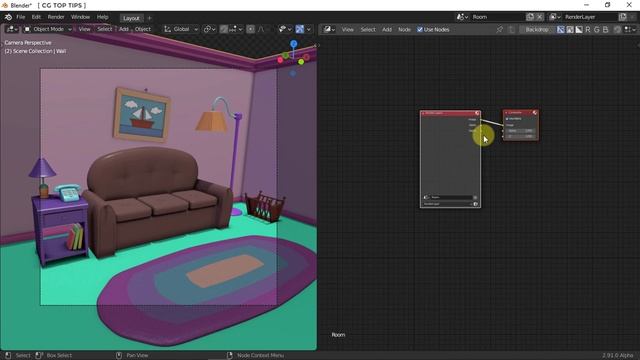Toggle snapping magnet in viewport header
This screenshot has height=360, width=640.
224,29
